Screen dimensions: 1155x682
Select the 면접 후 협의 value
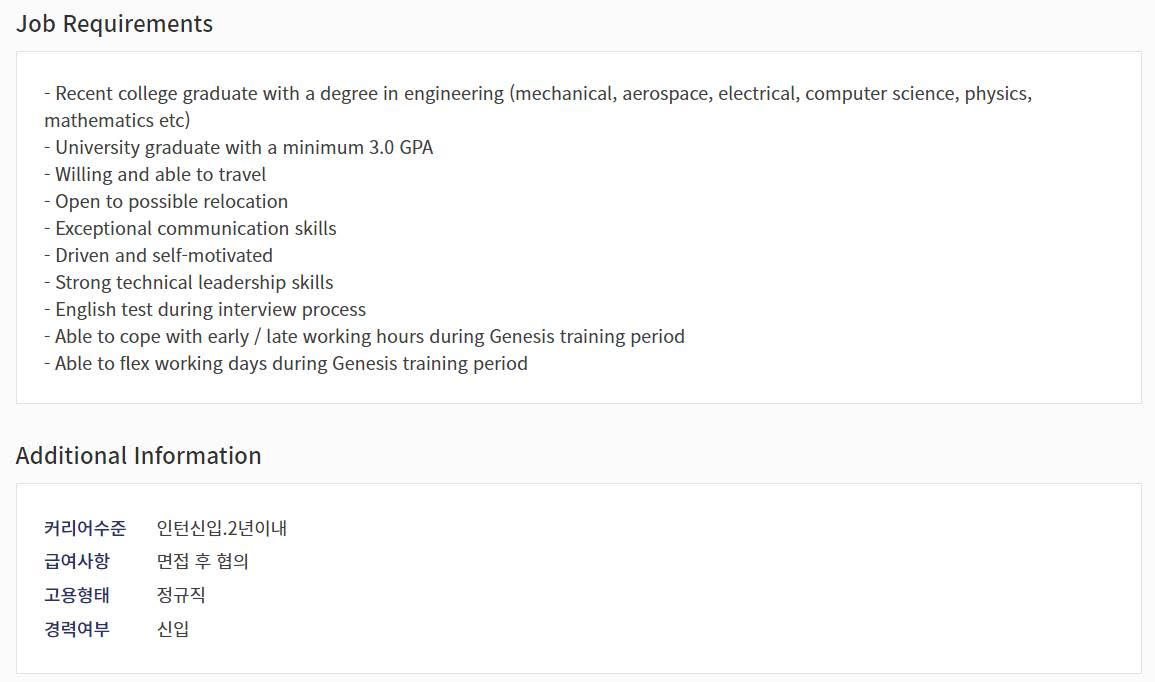(203, 561)
